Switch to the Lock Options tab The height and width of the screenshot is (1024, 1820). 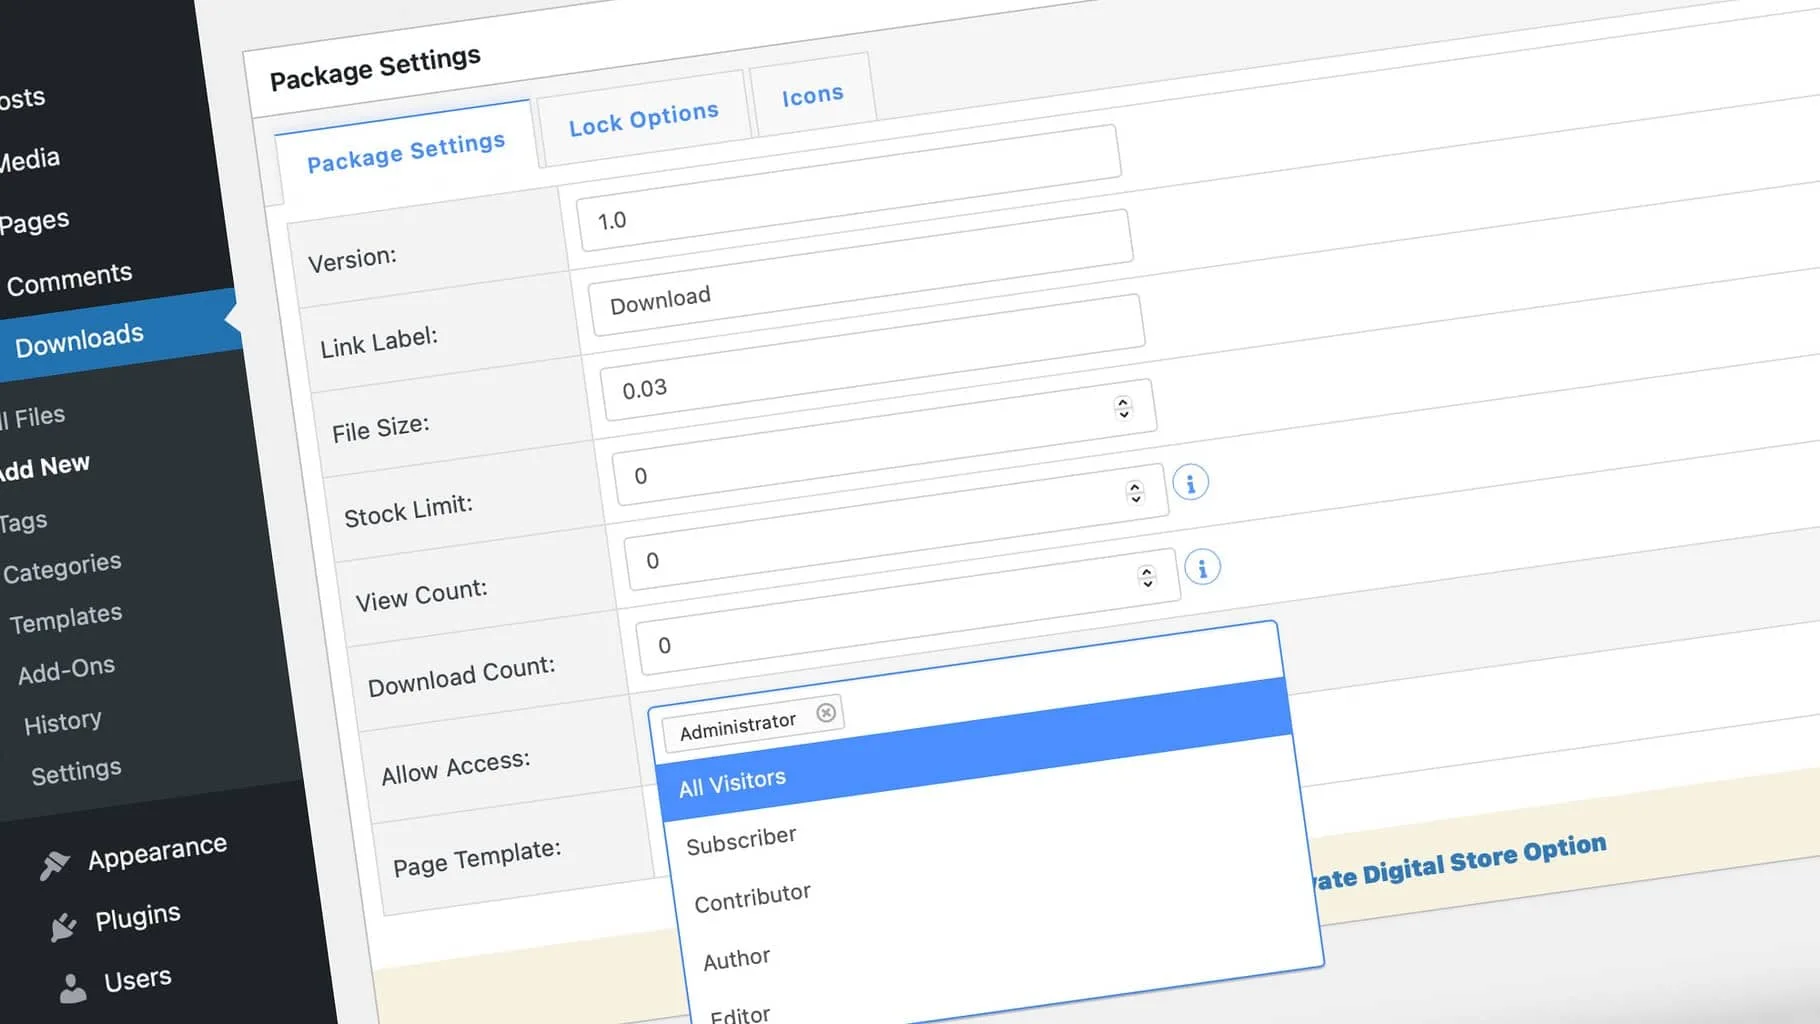pyautogui.click(x=643, y=119)
